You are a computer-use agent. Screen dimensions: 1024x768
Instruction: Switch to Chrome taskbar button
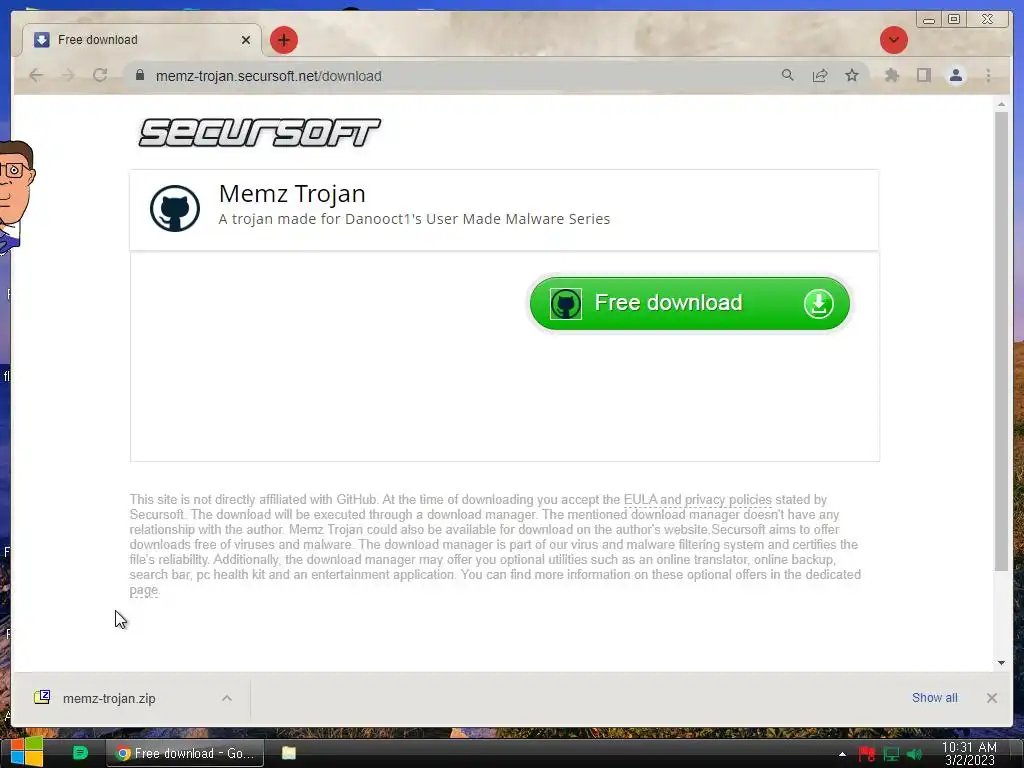tap(185, 753)
